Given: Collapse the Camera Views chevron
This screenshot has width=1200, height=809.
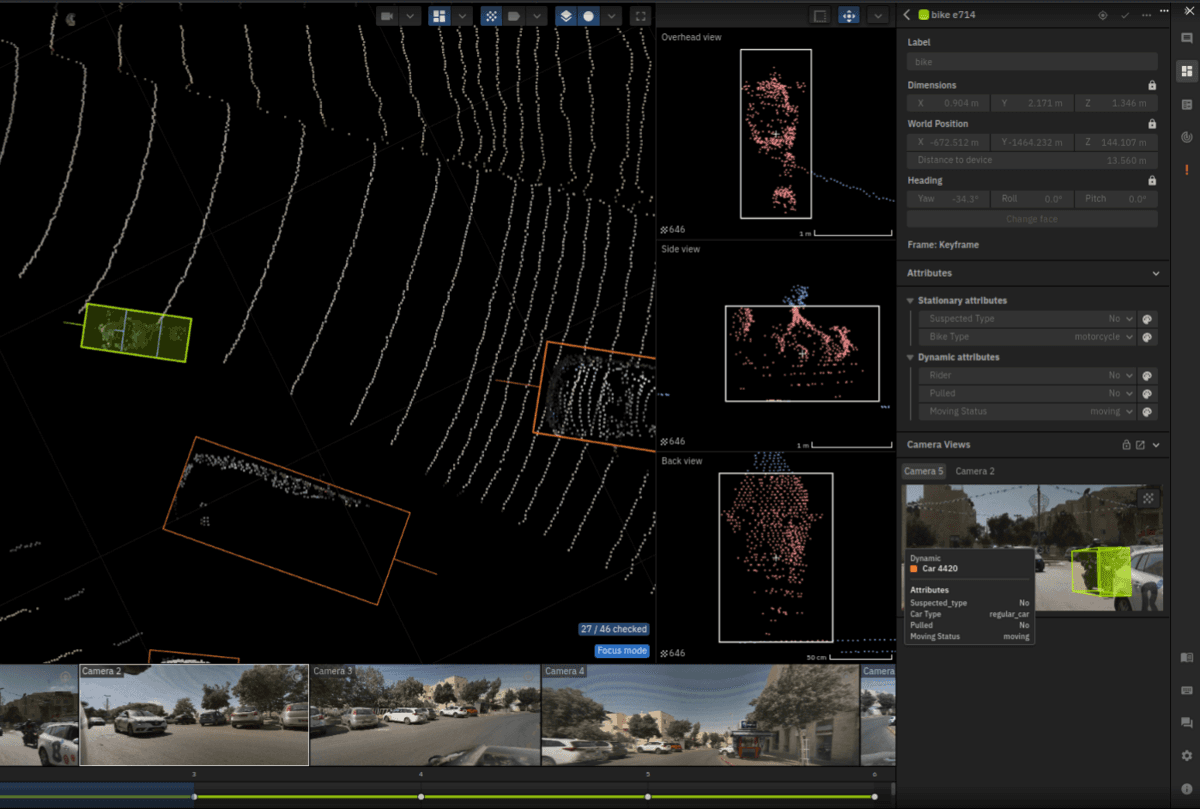Looking at the screenshot, I should (1156, 445).
